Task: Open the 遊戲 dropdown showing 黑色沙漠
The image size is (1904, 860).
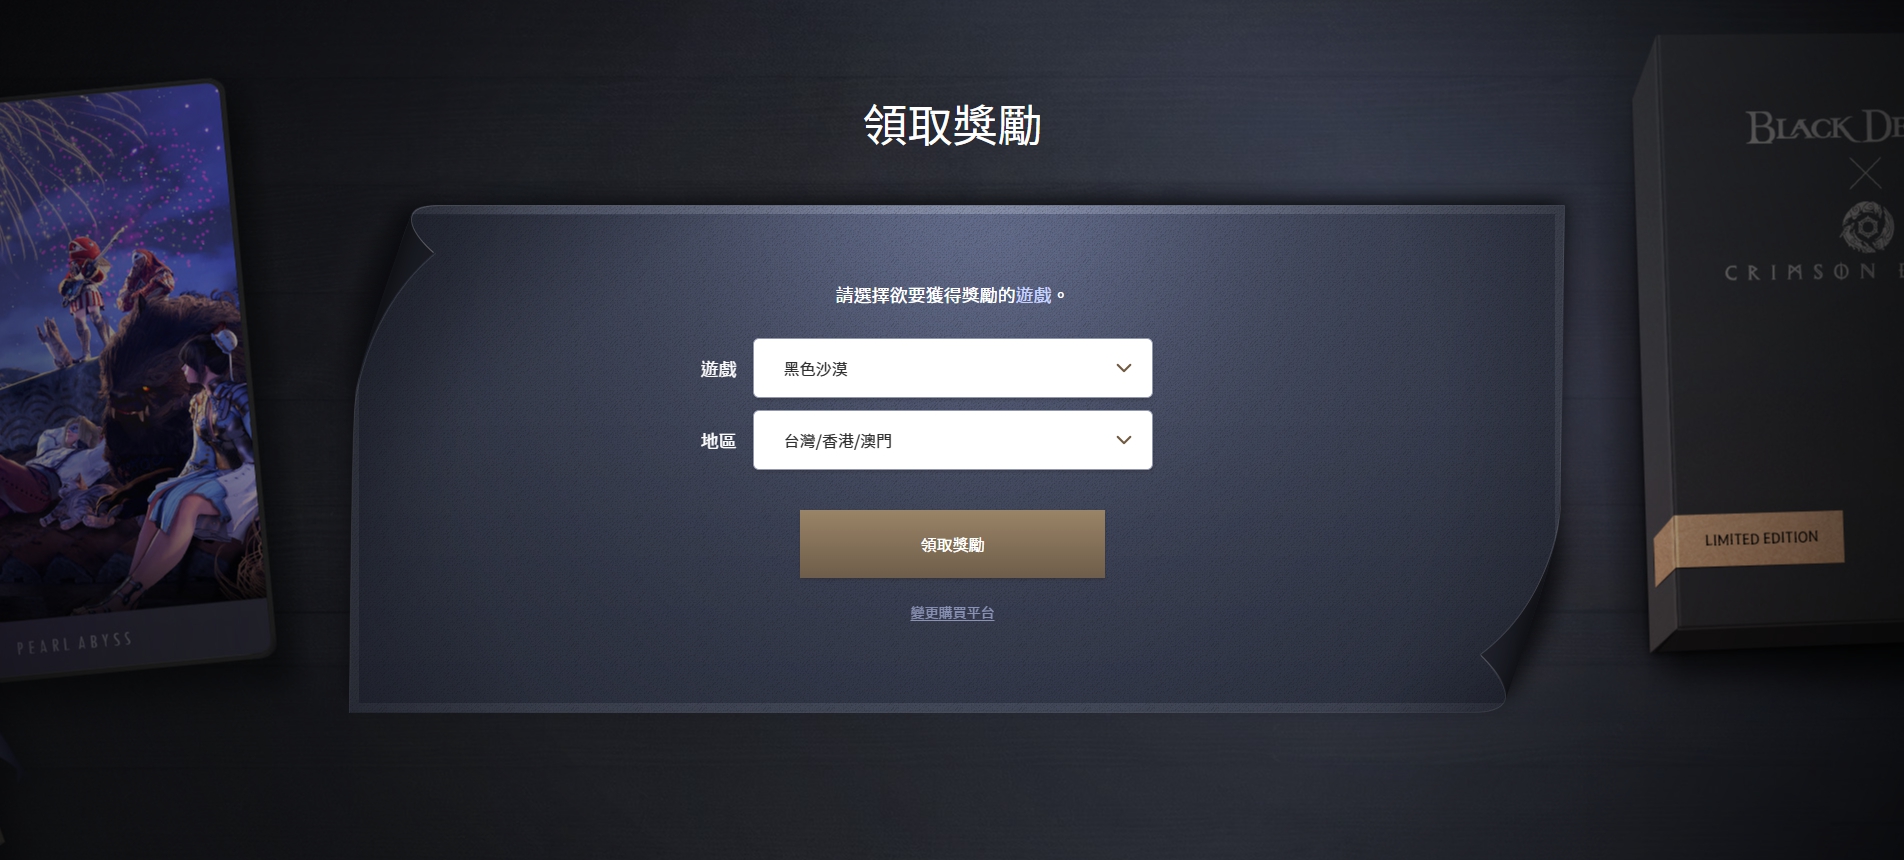Action: [x=952, y=368]
